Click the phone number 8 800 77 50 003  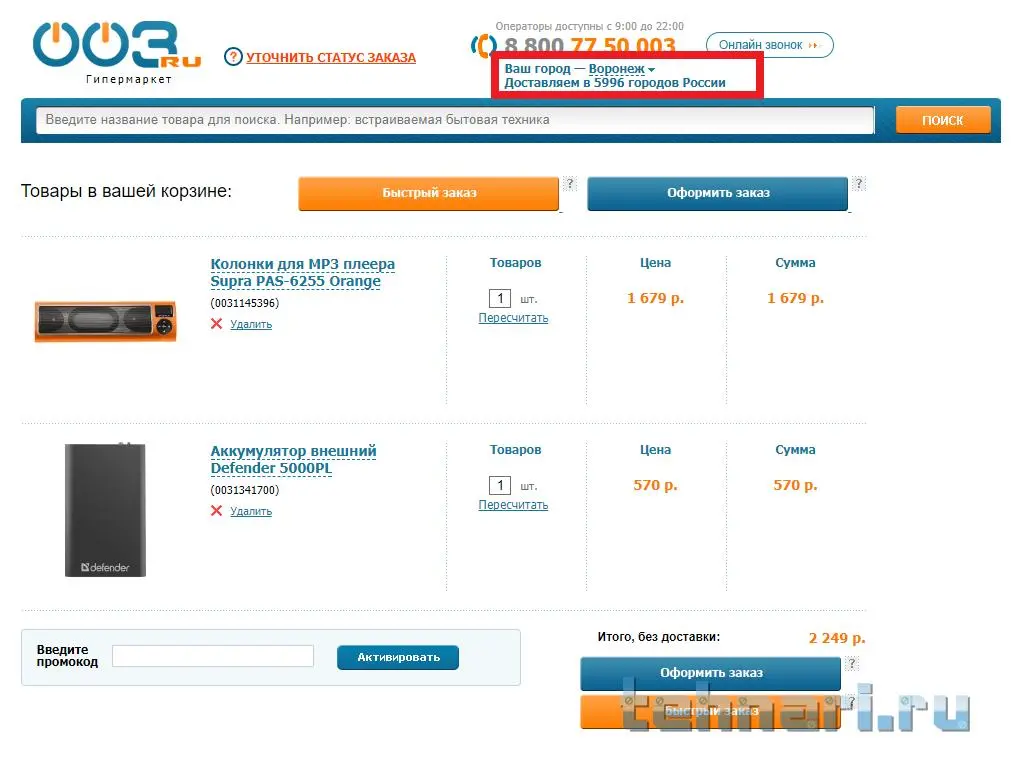coord(590,46)
